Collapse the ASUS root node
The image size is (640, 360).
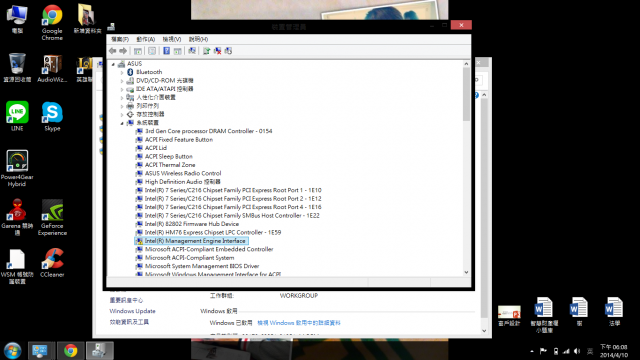(x=113, y=64)
